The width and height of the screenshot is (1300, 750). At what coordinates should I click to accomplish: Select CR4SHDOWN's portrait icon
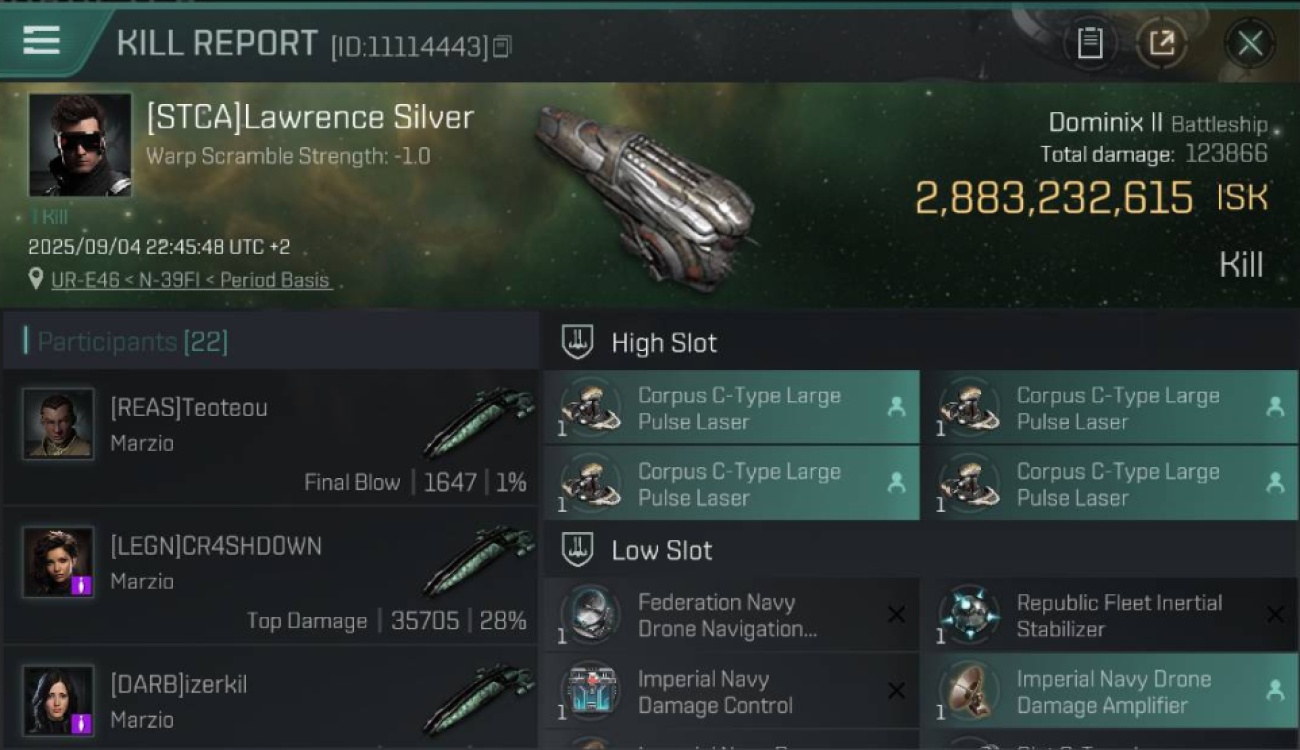click(59, 562)
